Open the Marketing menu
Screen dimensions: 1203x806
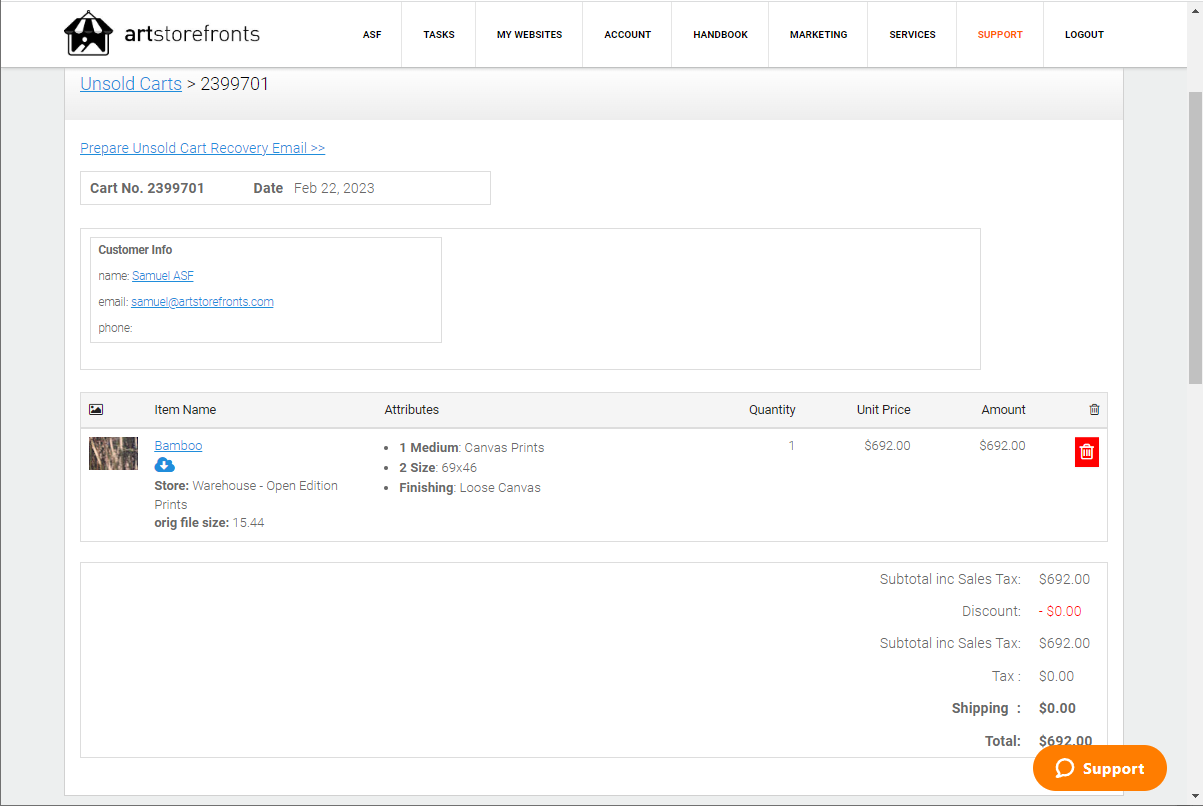click(818, 34)
